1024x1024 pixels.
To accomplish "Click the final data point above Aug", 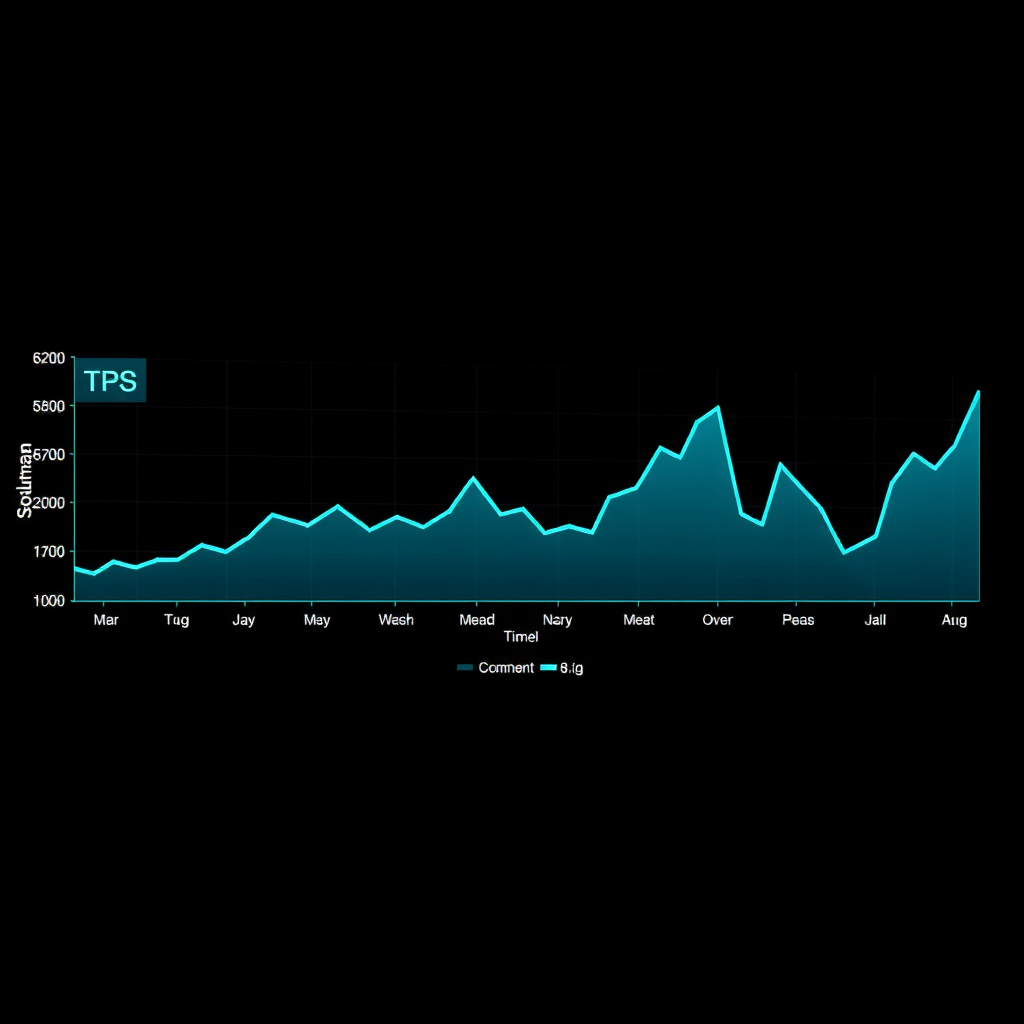I will coord(978,392).
